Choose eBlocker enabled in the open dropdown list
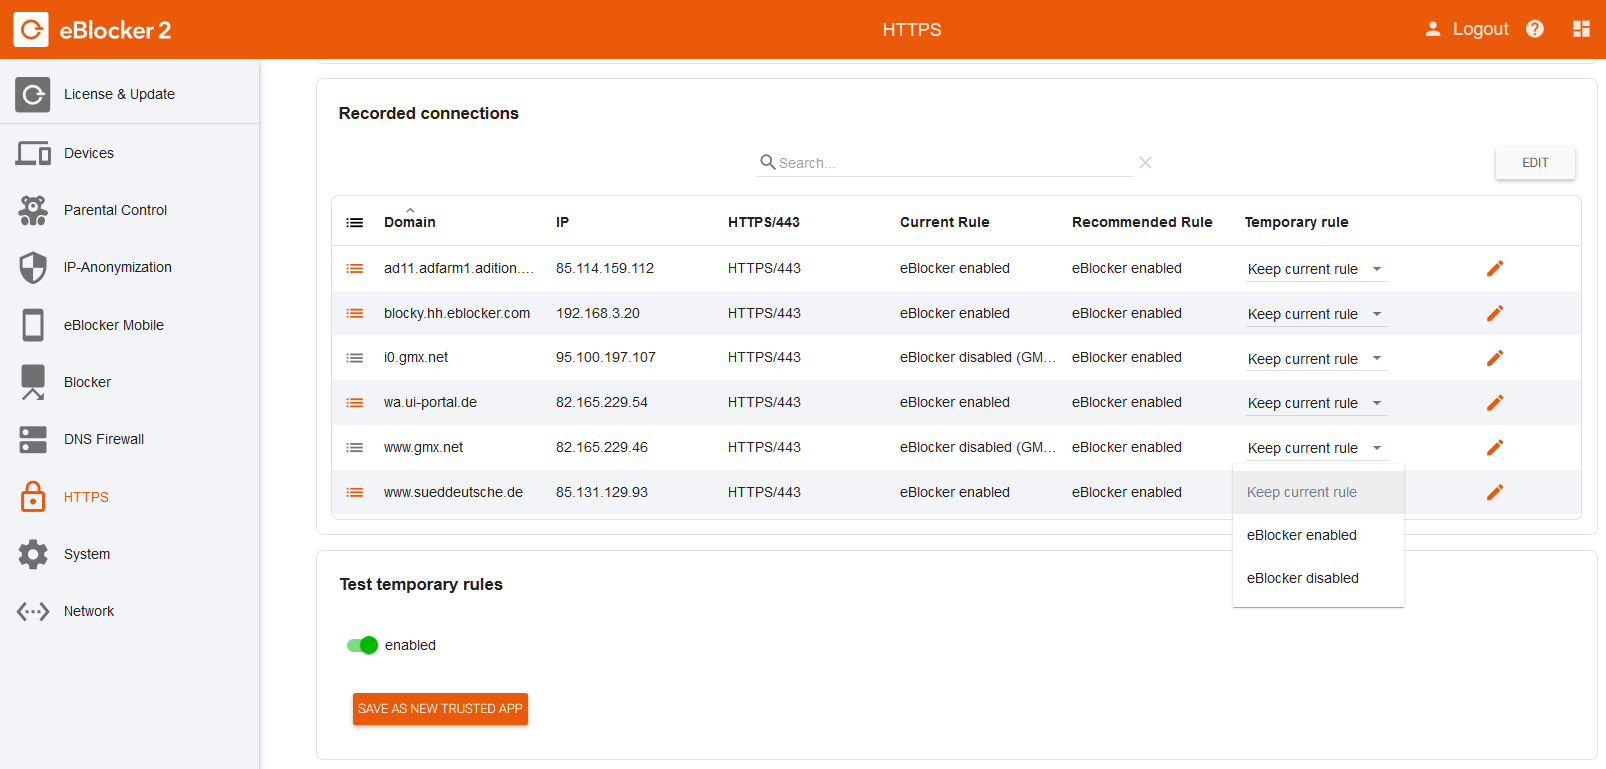1606x769 pixels. coord(1318,535)
